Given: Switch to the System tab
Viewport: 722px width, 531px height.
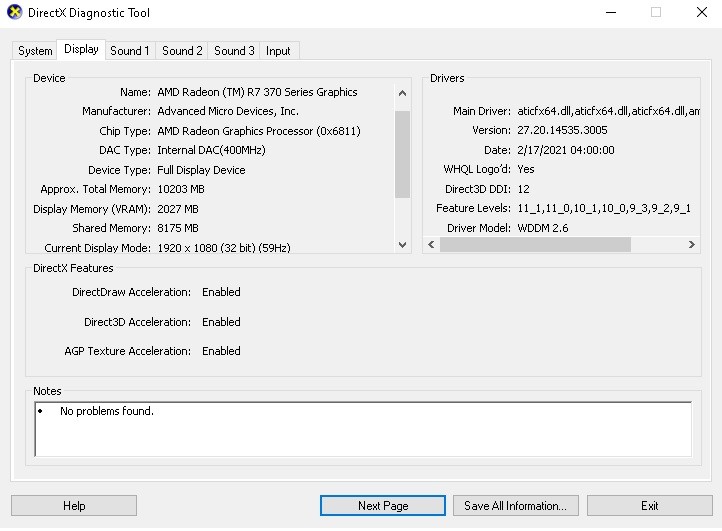Looking at the screenshot, I should click(x=35, y=51).
